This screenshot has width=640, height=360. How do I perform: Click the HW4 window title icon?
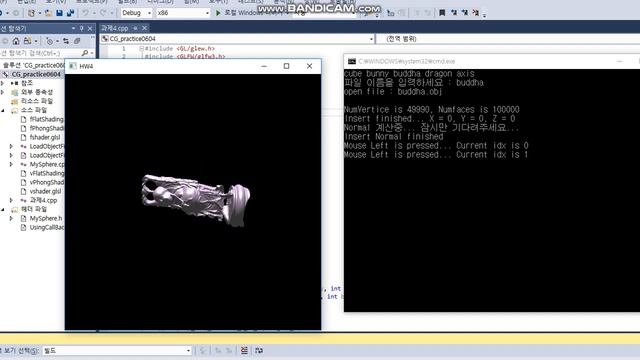(x=73, y=66)
